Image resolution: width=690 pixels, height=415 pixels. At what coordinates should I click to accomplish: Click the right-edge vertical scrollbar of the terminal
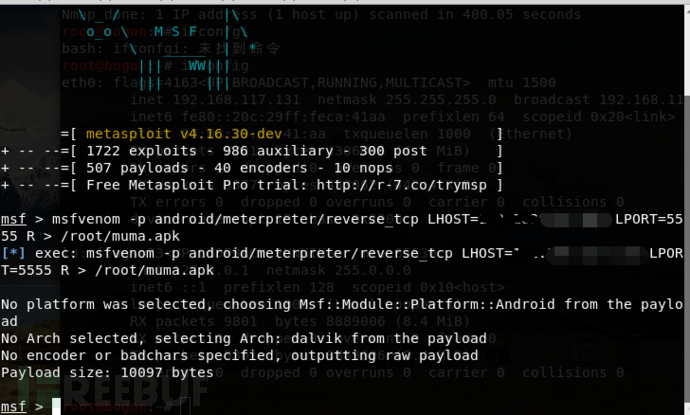[x=687, y=210]
